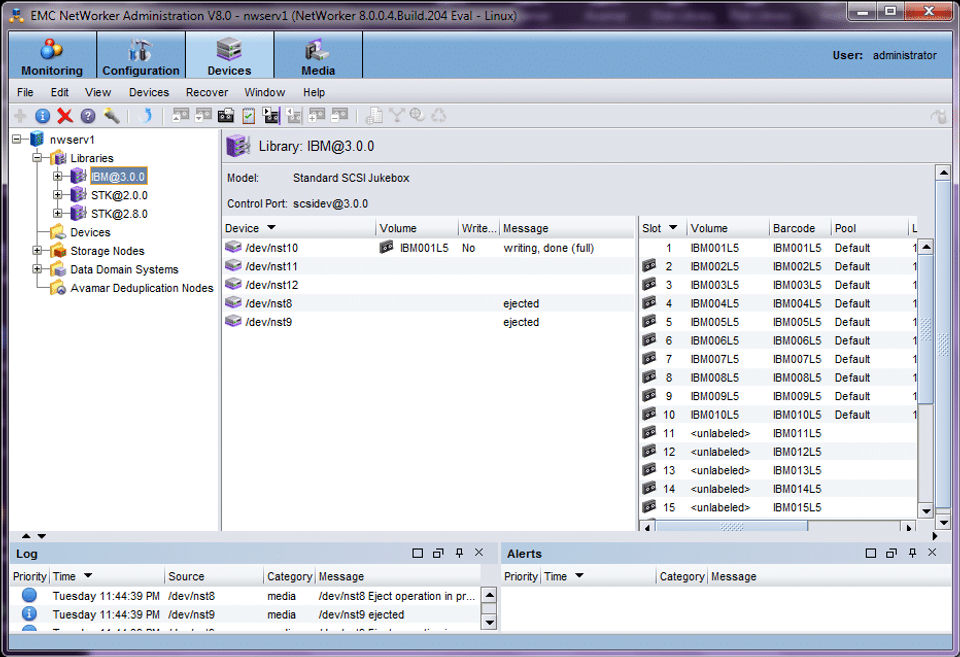
Task: Open the Configuration view
Action: (141, 56)
